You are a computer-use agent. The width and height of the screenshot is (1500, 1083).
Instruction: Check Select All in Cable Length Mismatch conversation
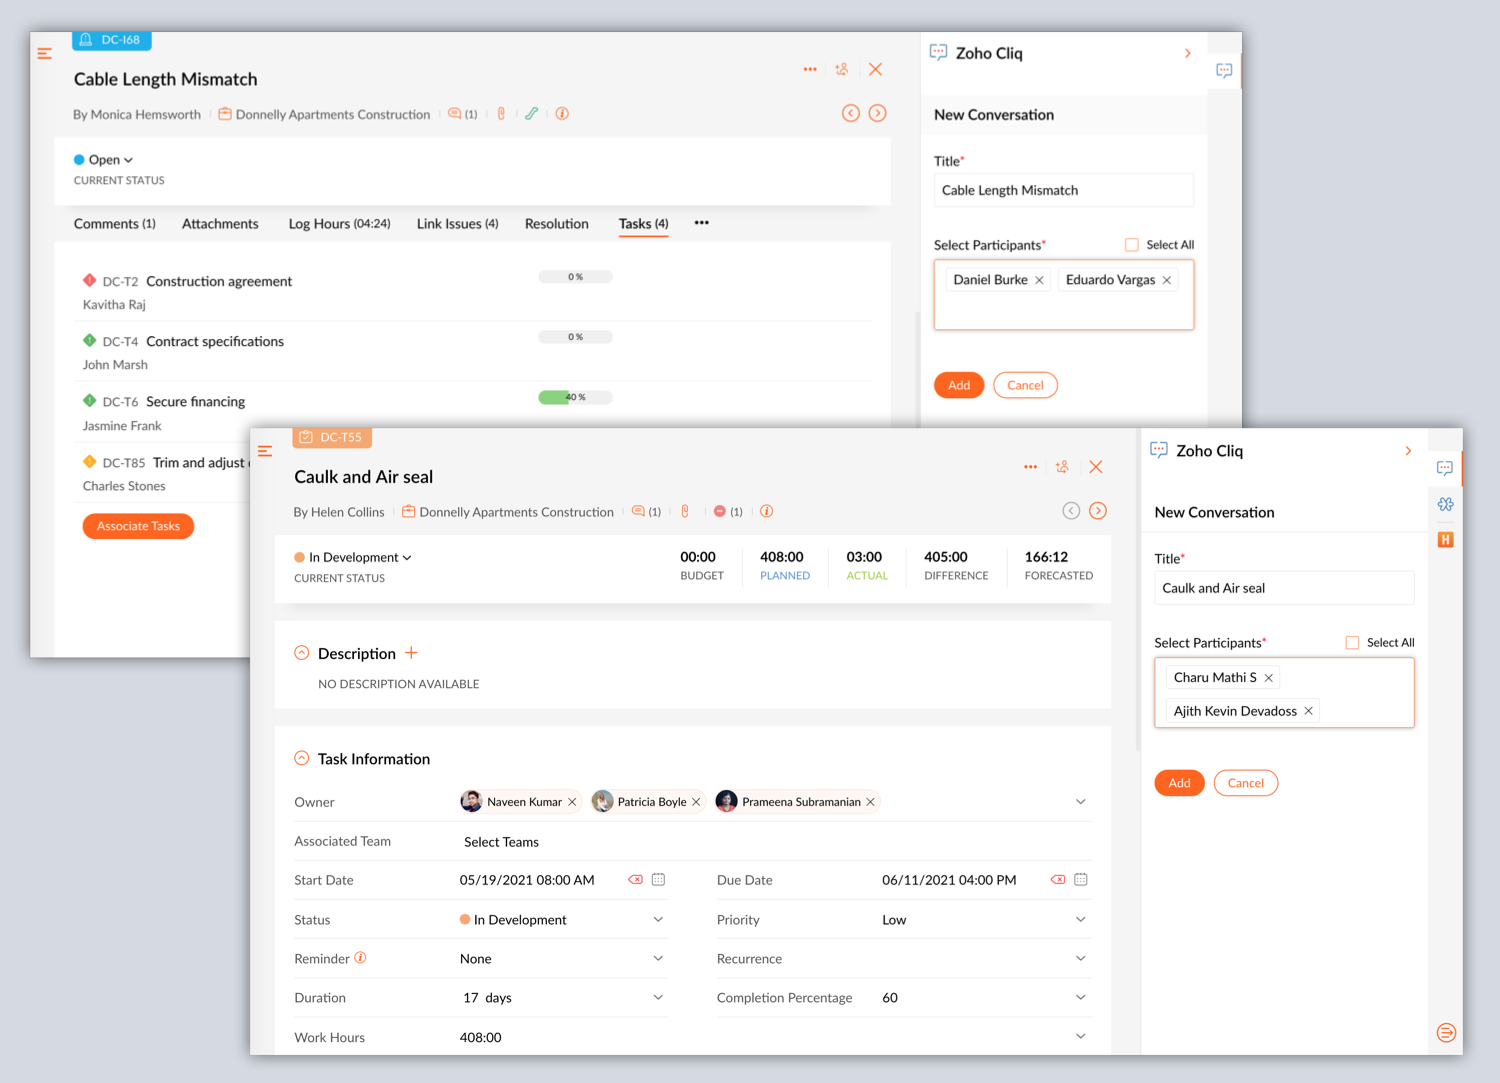[1132, 245]
